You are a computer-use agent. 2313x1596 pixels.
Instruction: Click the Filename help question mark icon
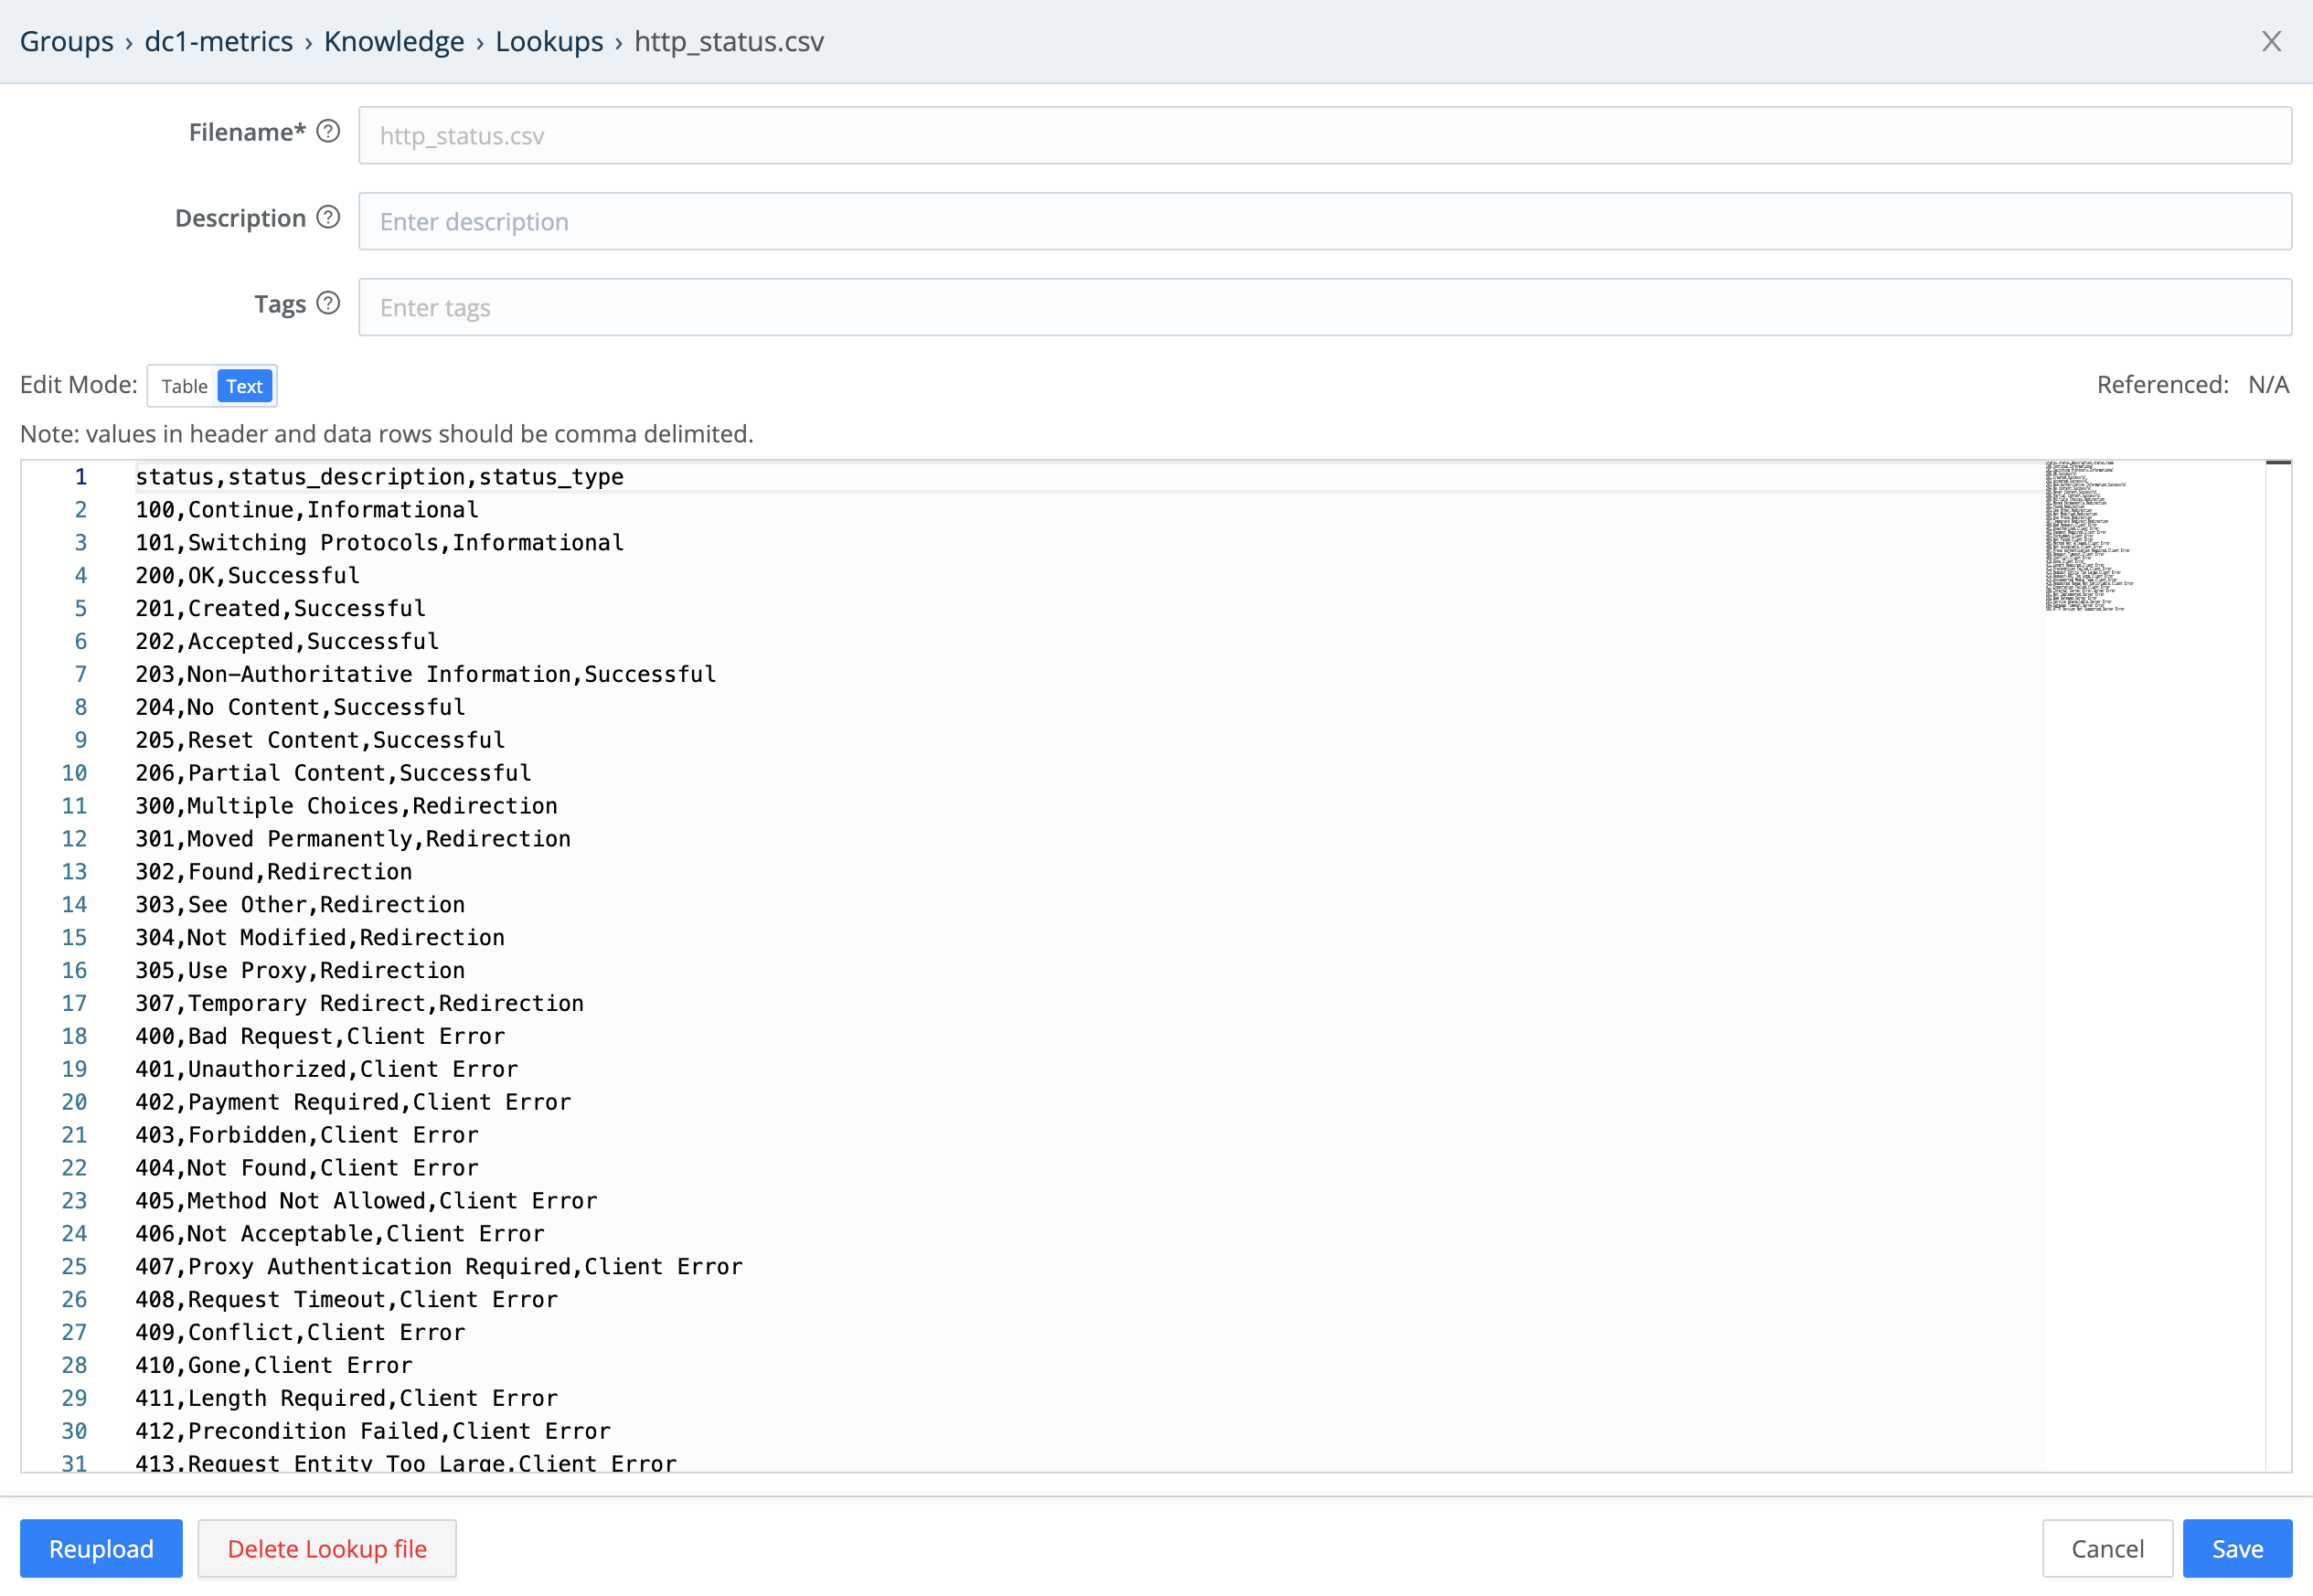[x=328, y=132]
